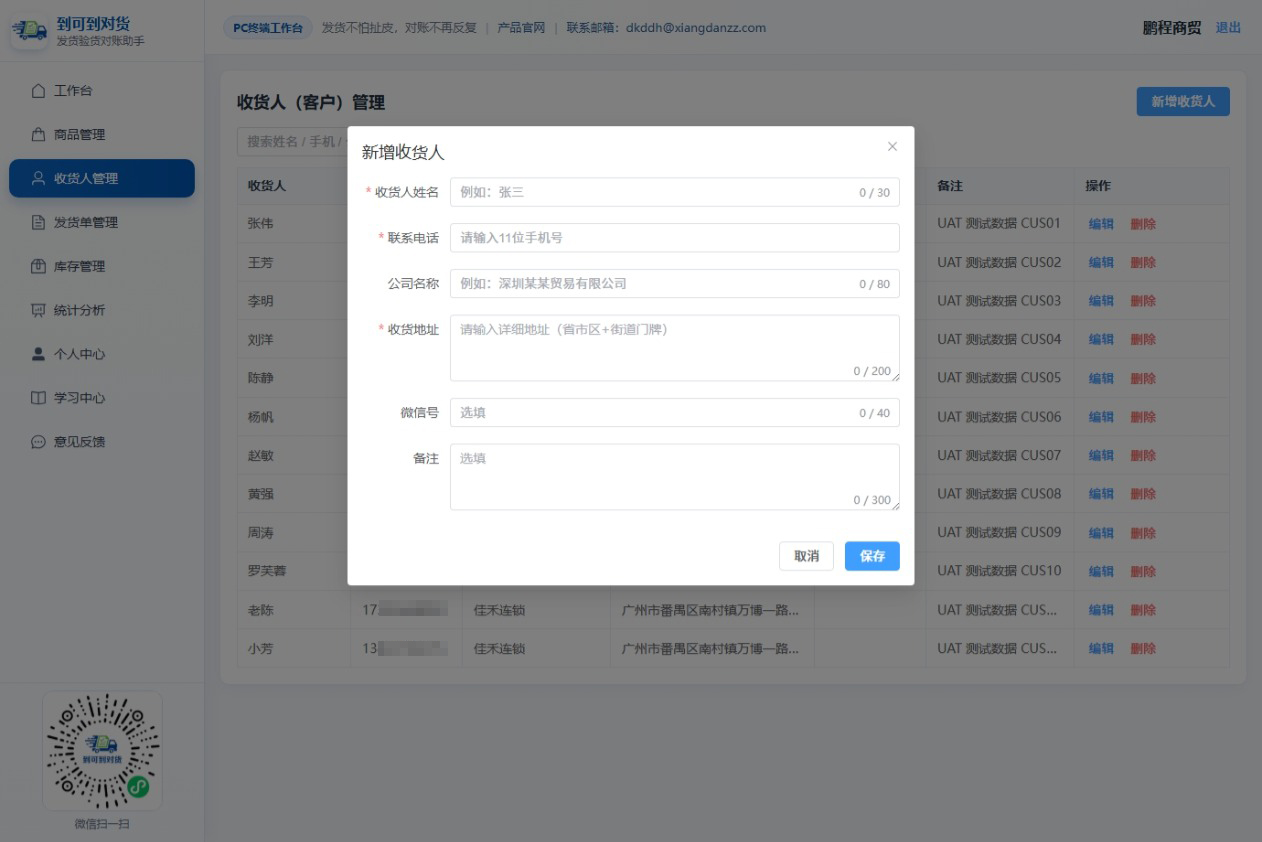Click the 收货人姓名 input field

tap(674, 193)
